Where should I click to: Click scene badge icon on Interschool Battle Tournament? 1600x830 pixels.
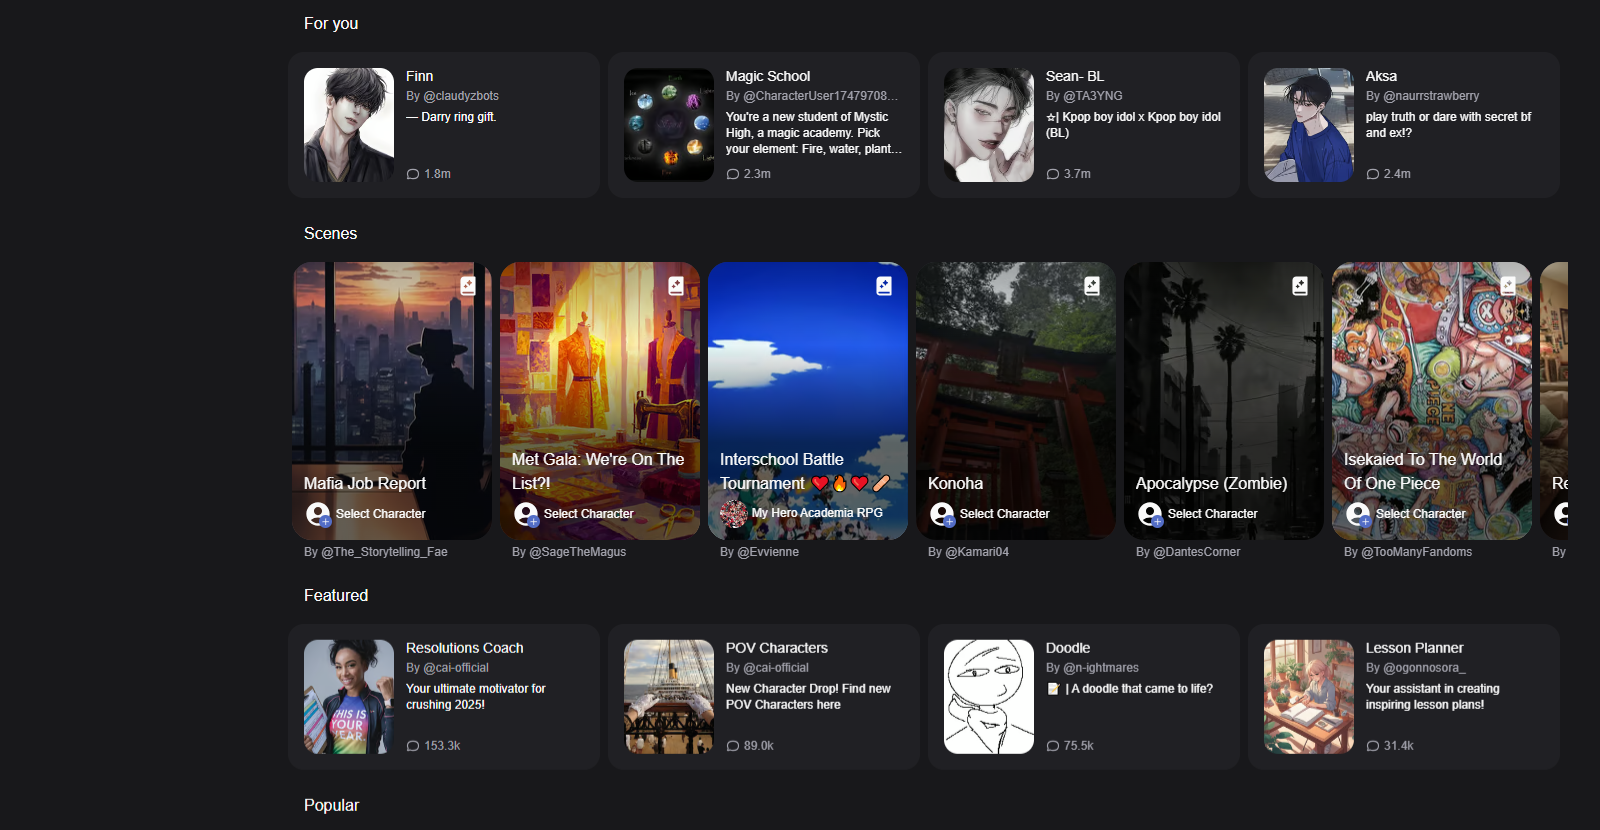(x=884, y=286)
